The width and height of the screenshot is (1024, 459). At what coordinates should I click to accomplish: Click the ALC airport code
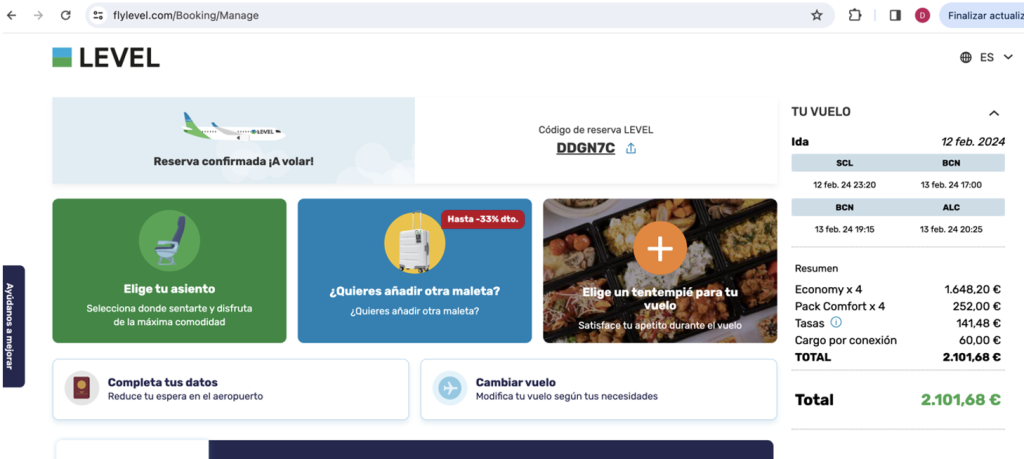[952, 207]
